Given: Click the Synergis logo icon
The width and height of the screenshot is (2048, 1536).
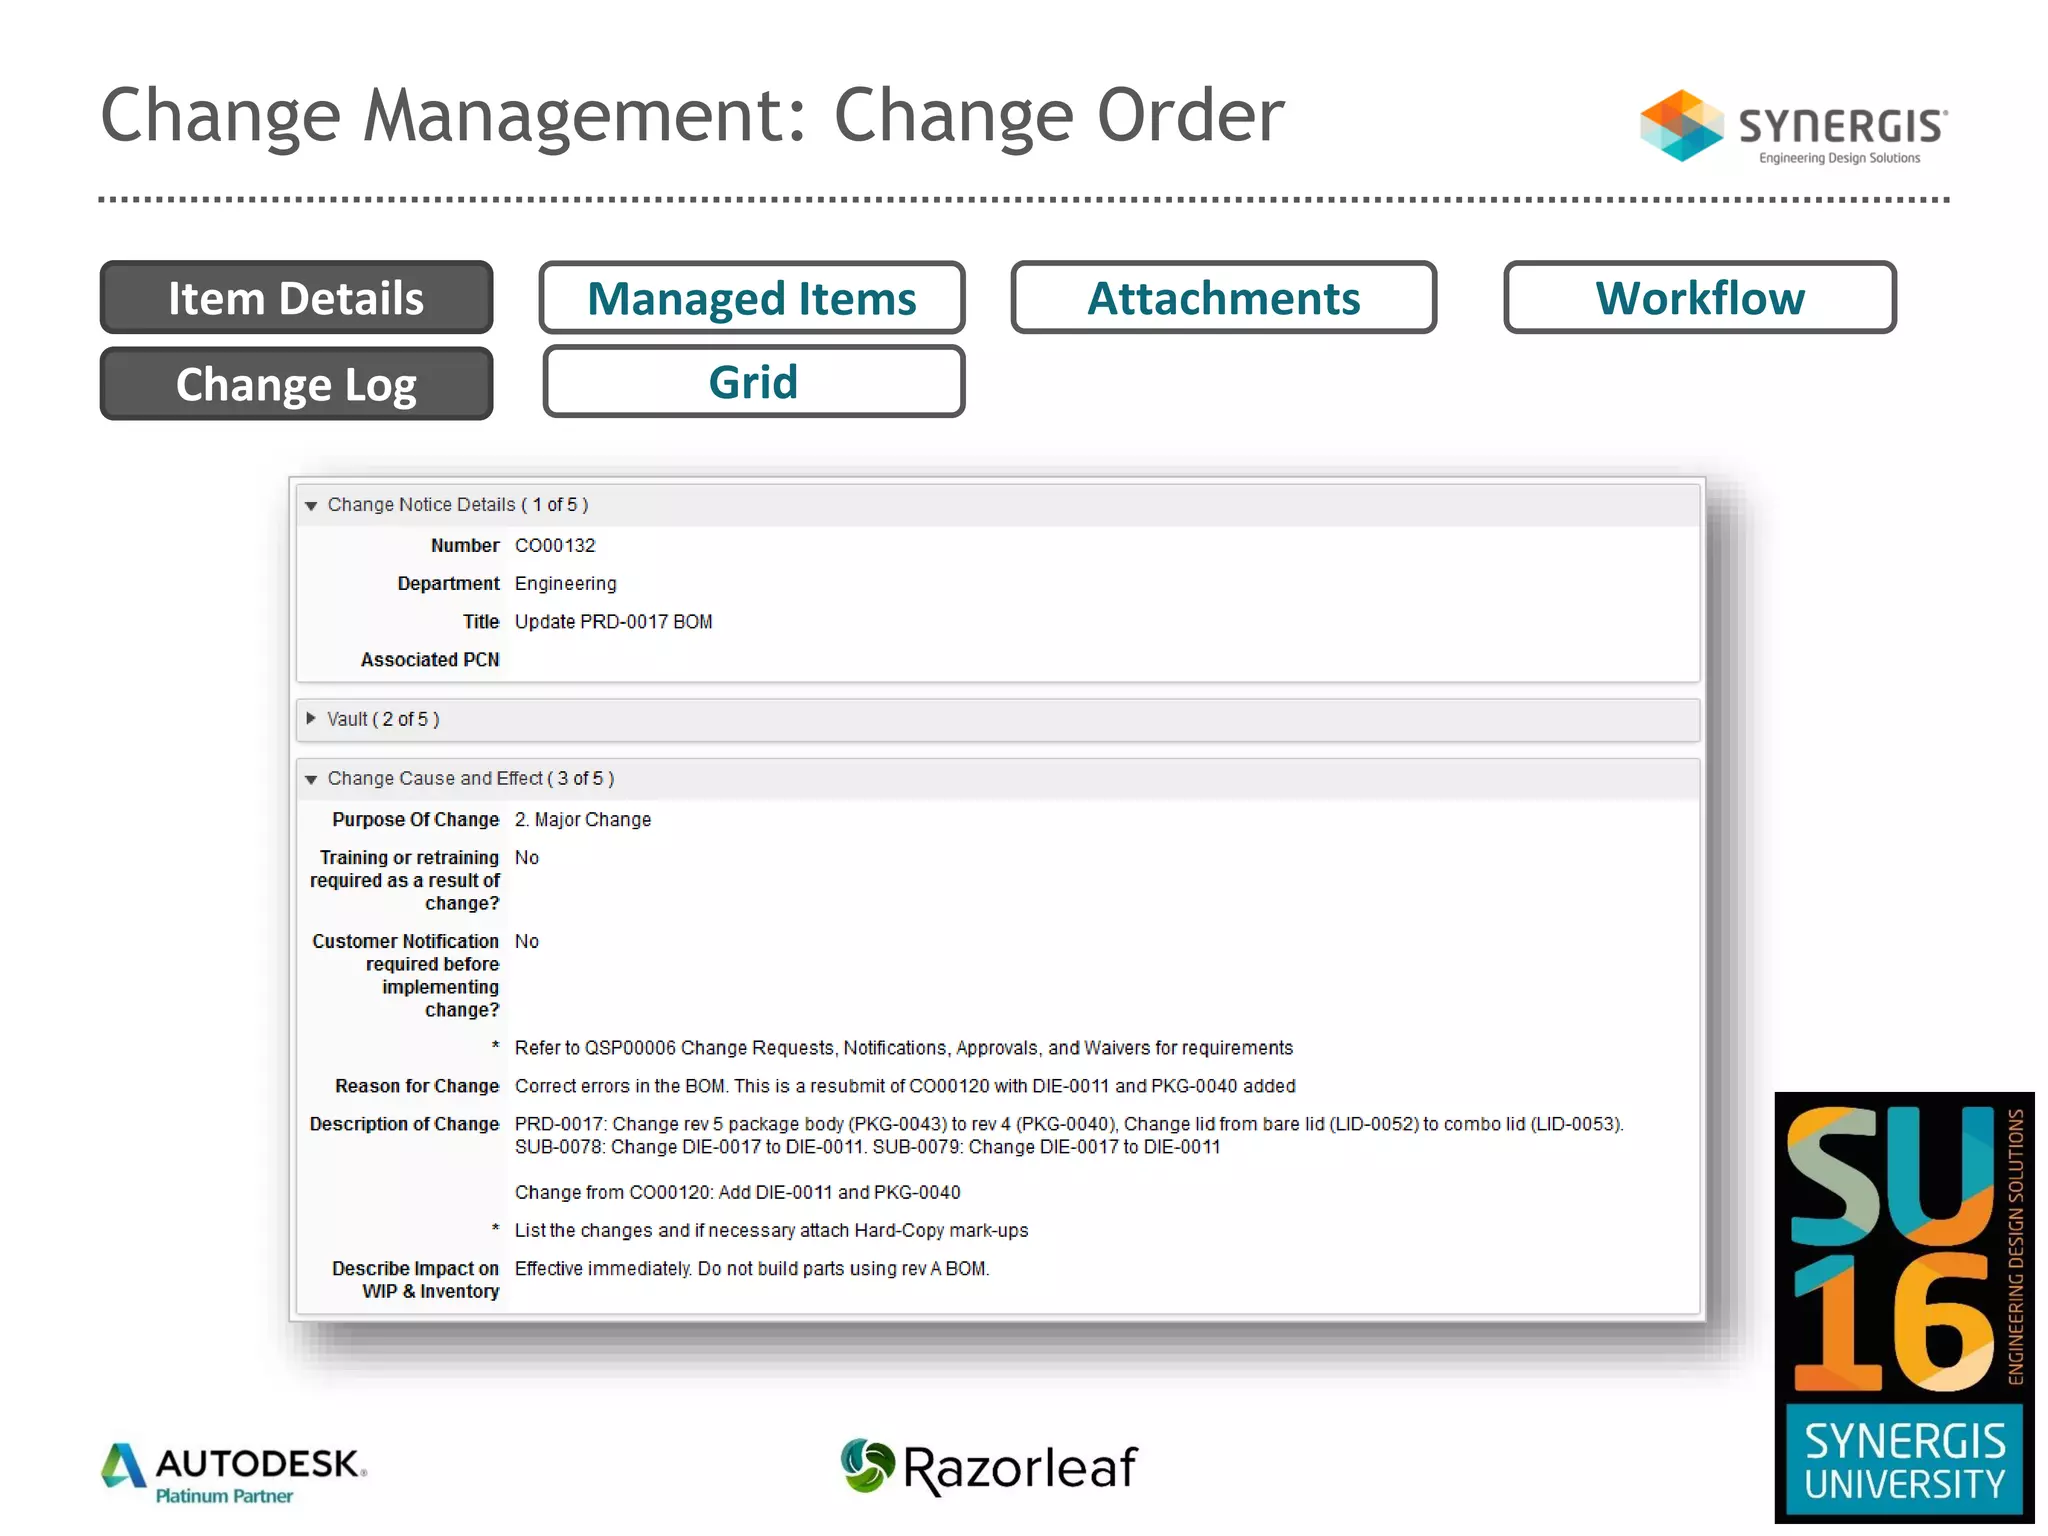Looking at the screenshot, I should [x=1682, y=126].
